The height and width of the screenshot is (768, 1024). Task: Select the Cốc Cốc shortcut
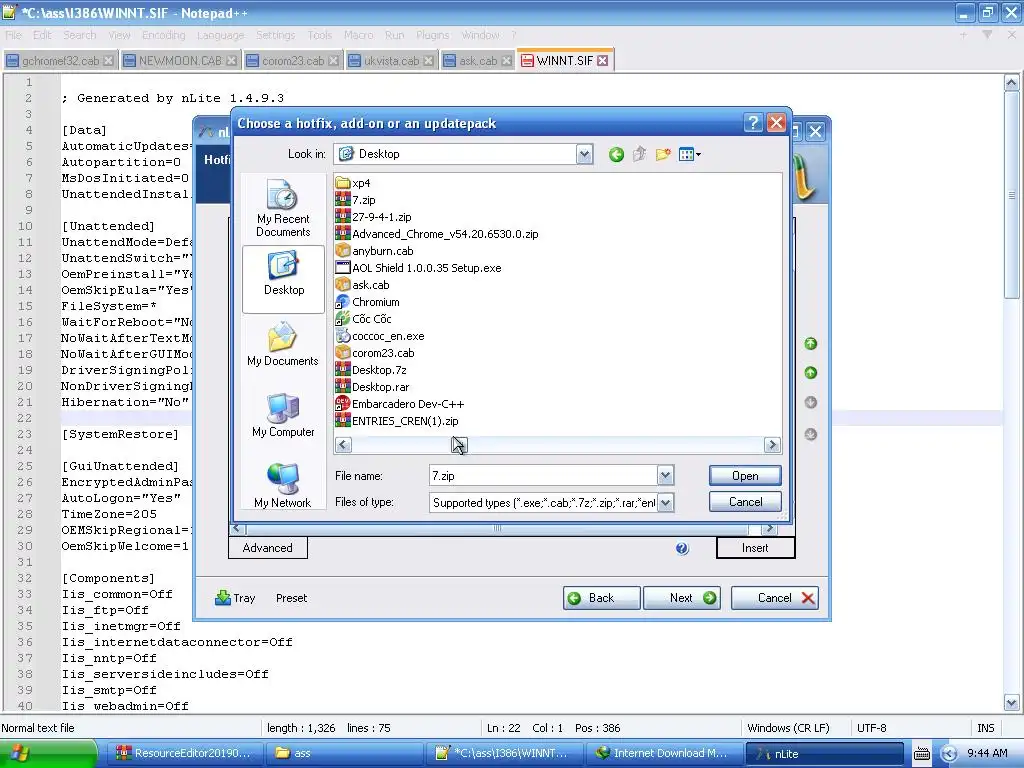pyautogui.click(x=364, y=319)
